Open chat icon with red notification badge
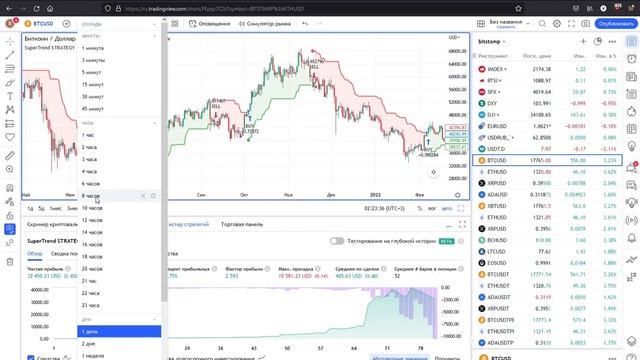The image size is (640, 360). pos(631,167)
